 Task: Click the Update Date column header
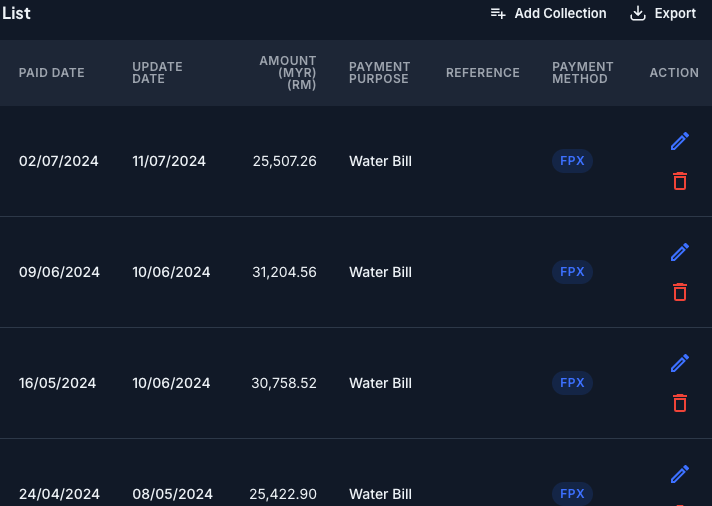point(157,73)
